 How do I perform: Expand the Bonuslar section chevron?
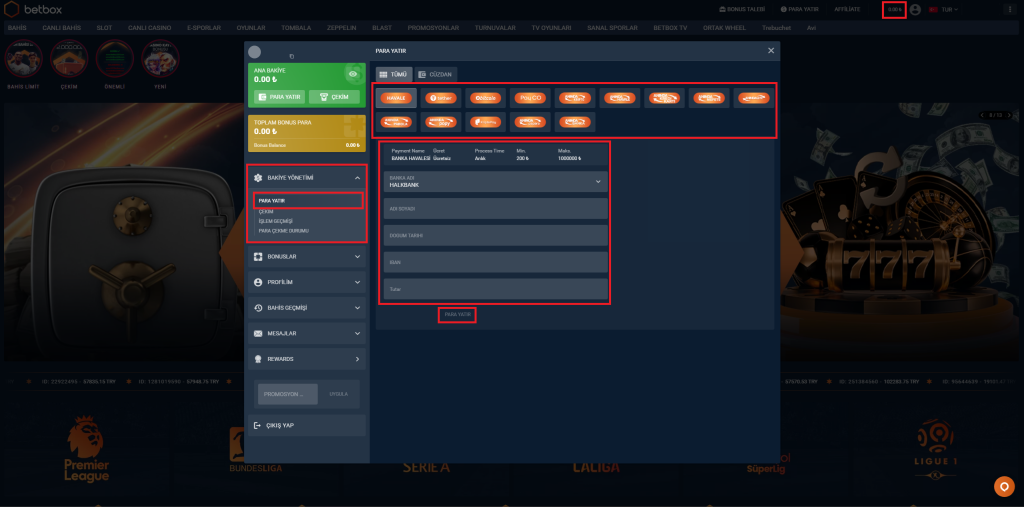(357, 257)
